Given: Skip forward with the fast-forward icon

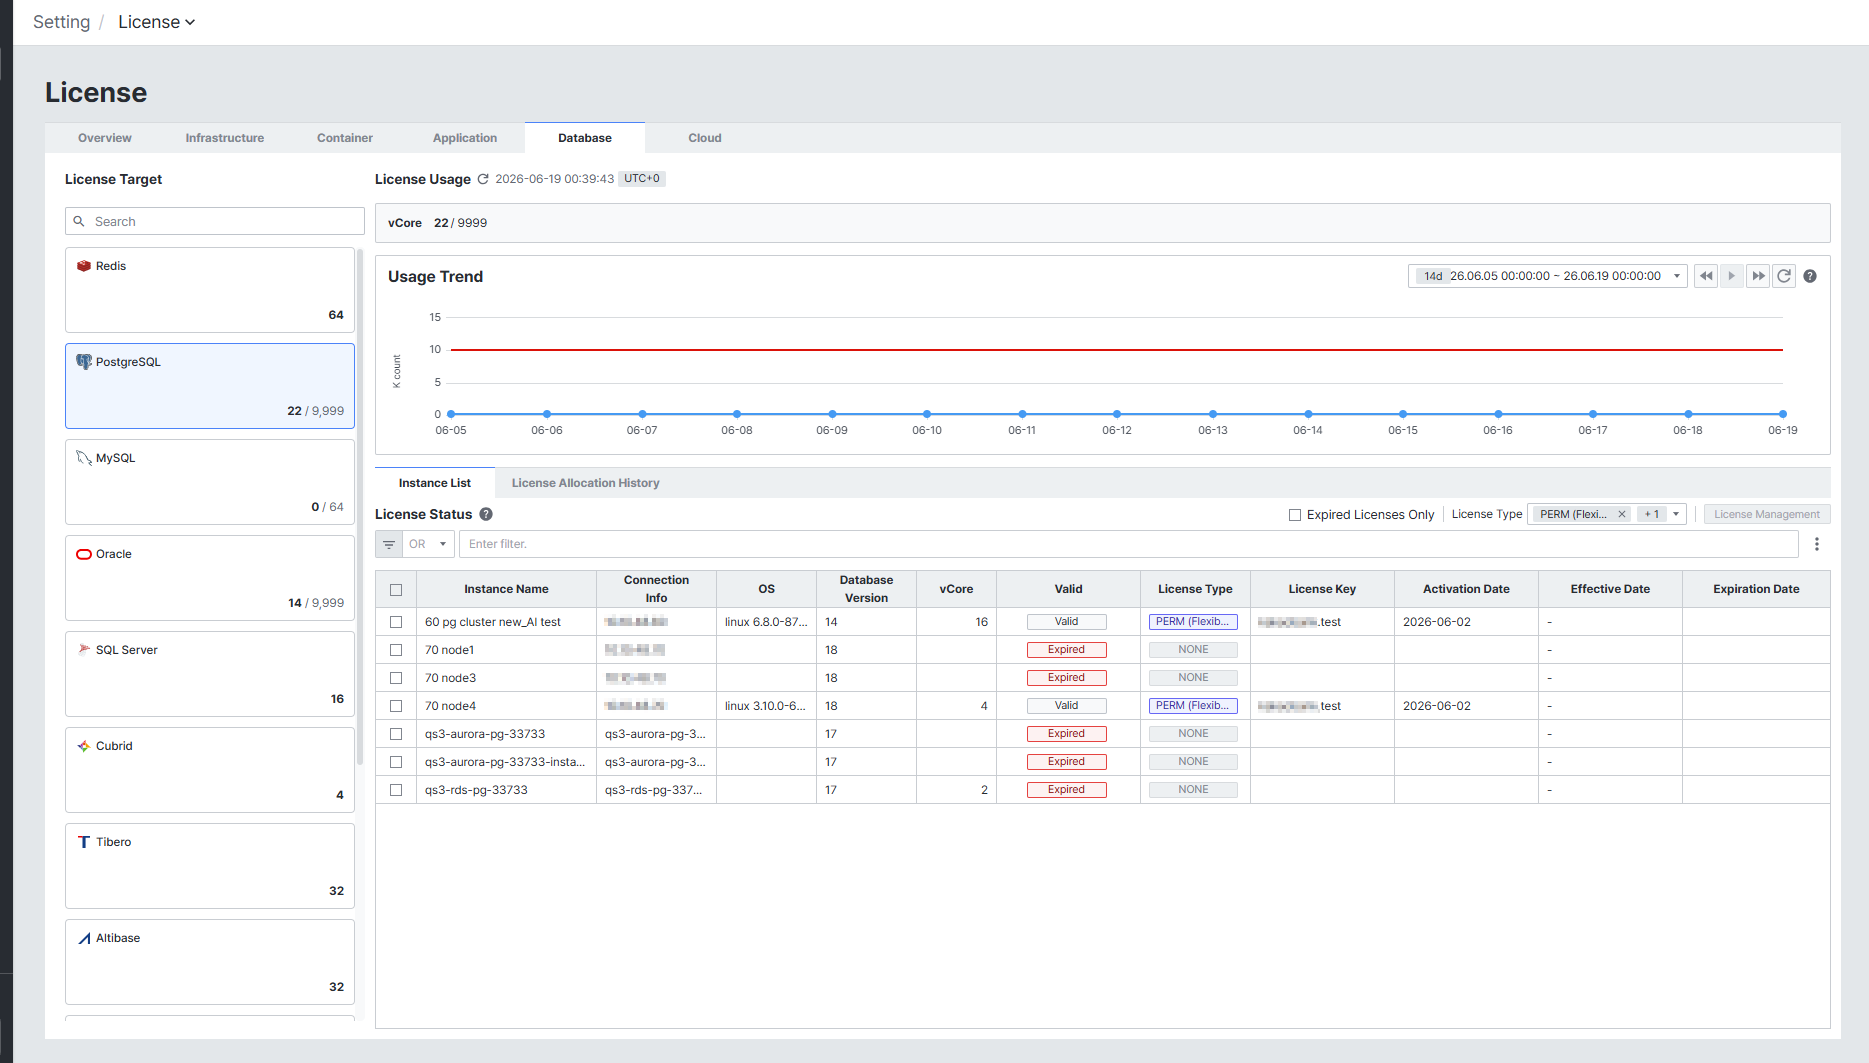Looking at the screenshot, I should pyautogui.click(x=1758, y=276).
